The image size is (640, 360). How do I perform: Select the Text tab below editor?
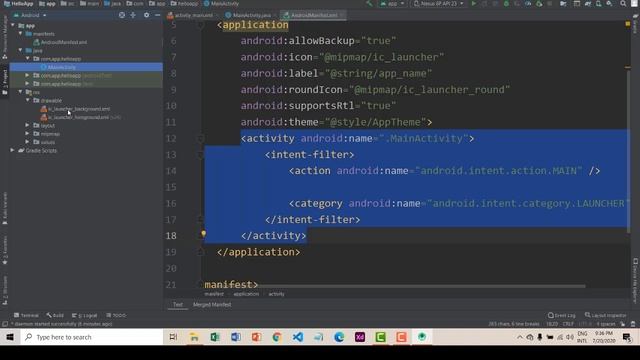point(178,304)
